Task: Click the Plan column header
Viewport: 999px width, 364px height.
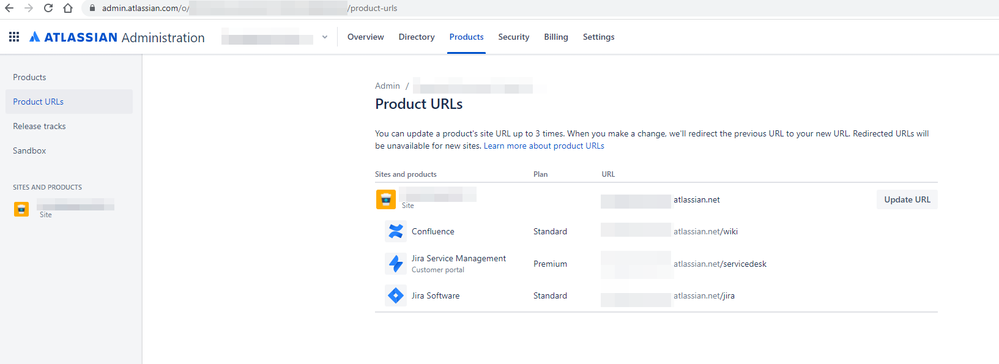Action: coord(540,174)
